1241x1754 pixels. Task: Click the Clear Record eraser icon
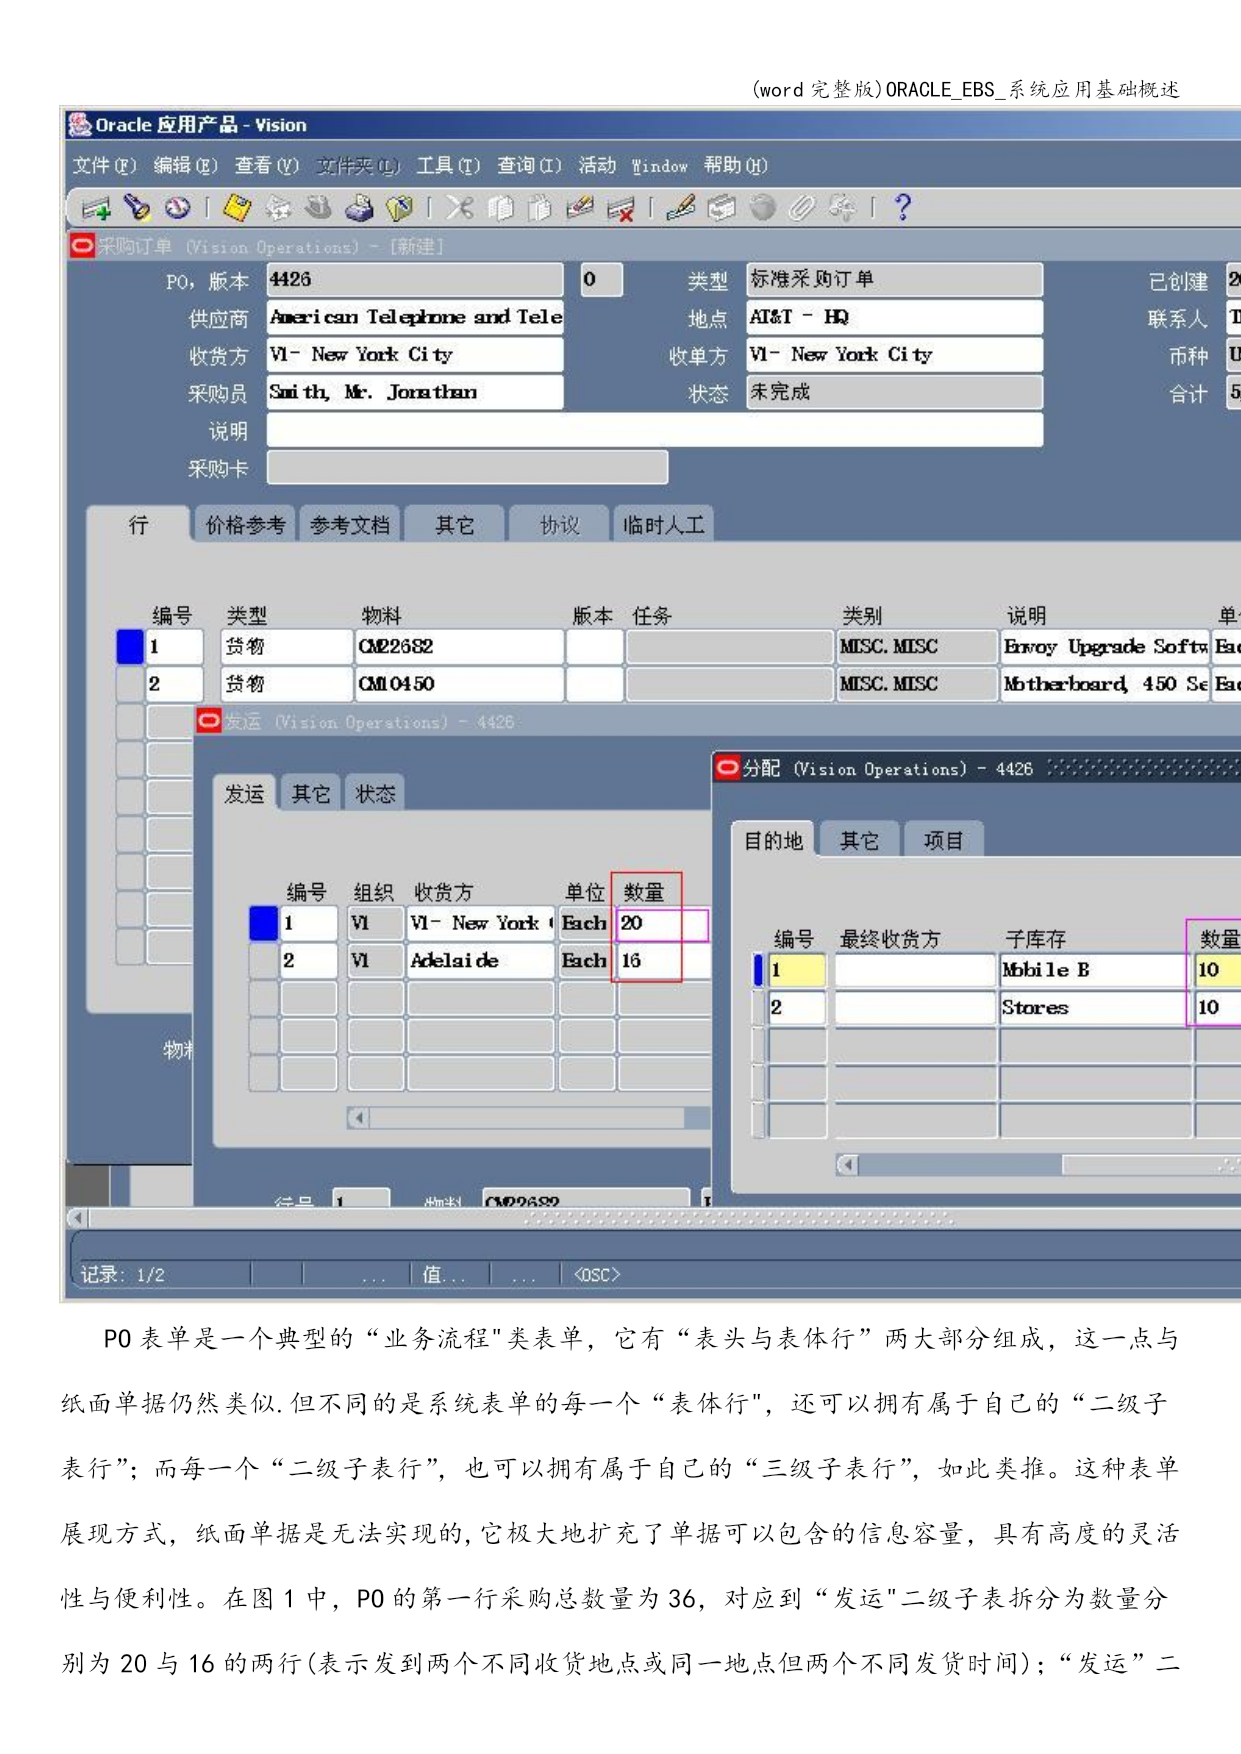tap(580, 208)
